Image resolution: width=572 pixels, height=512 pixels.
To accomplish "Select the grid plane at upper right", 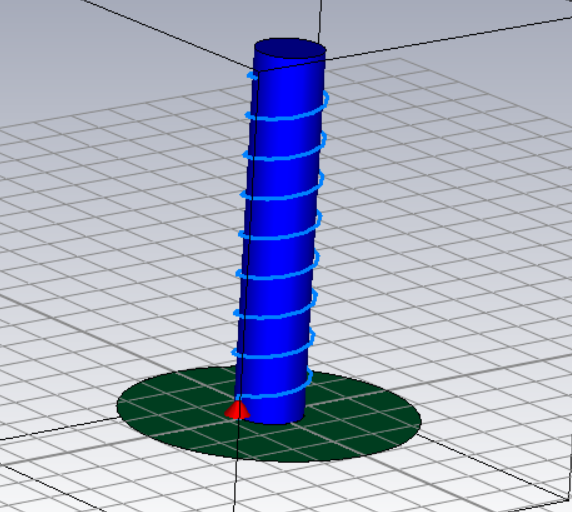I will click(x=456, y=109).
